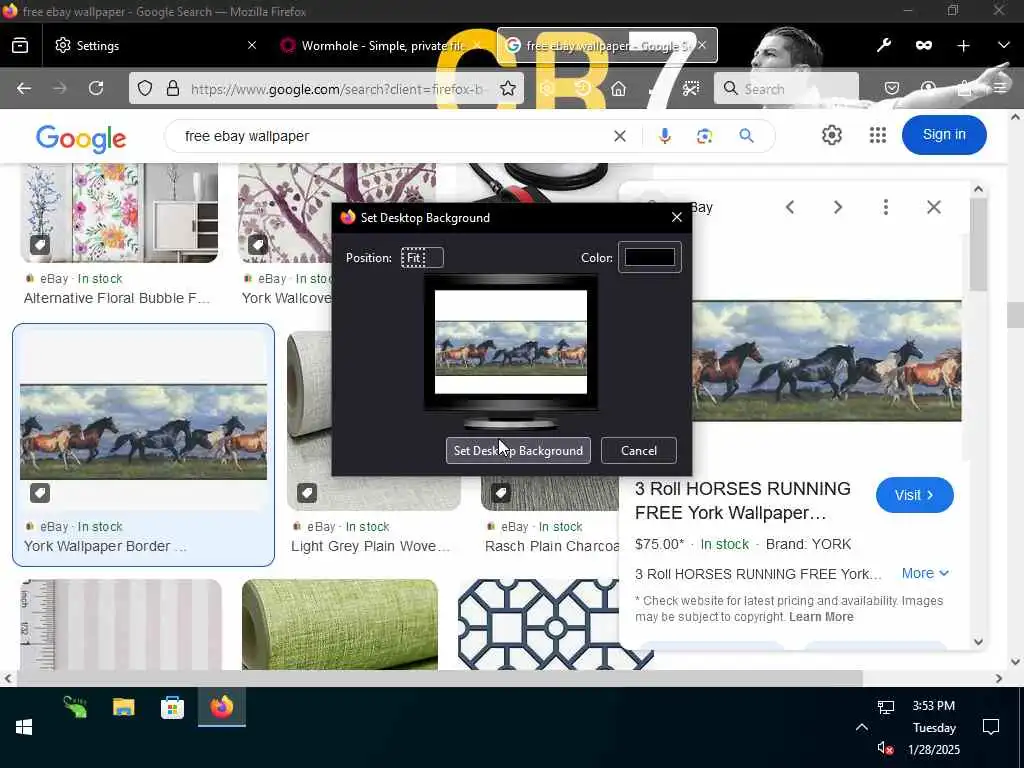
Task: Show previous image in preview panel
Action: [x=790, y=208]
